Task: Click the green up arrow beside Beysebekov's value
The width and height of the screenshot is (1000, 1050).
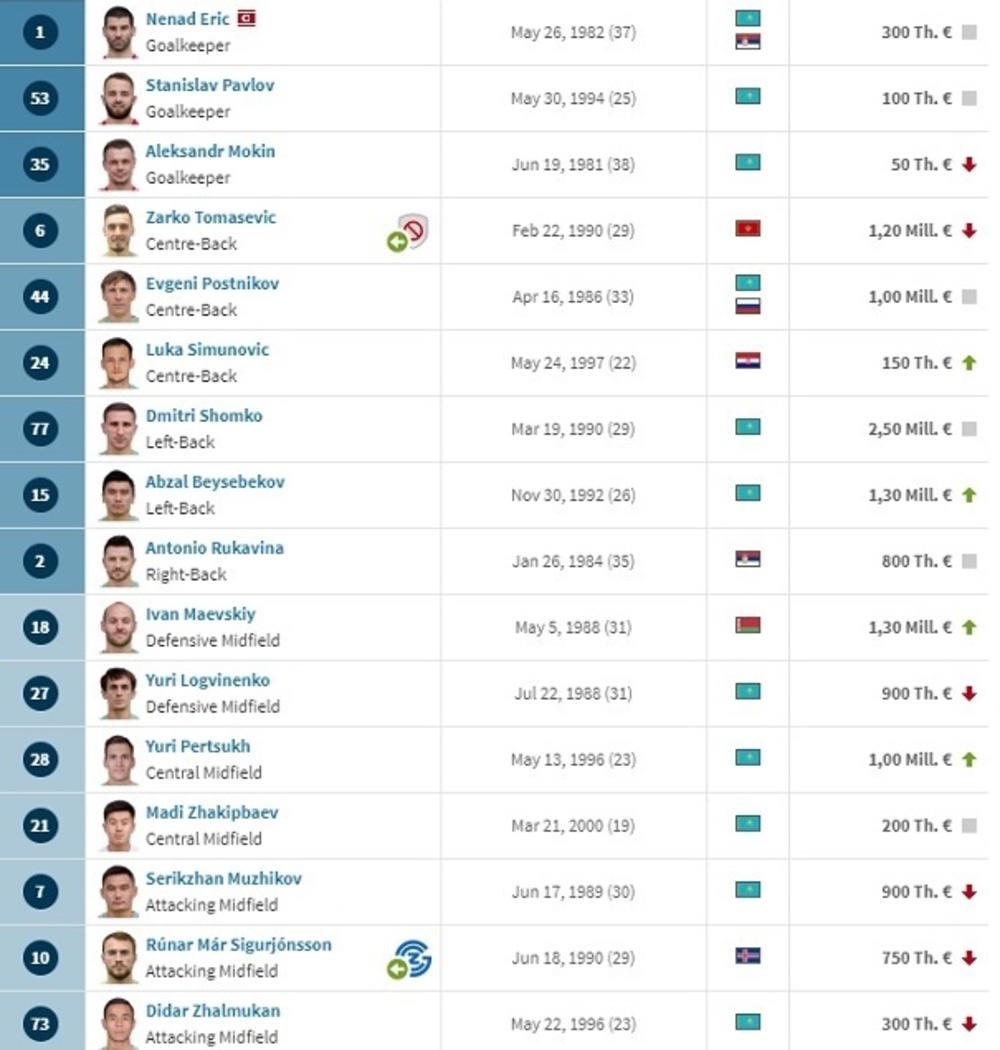Action: (968, 495)
